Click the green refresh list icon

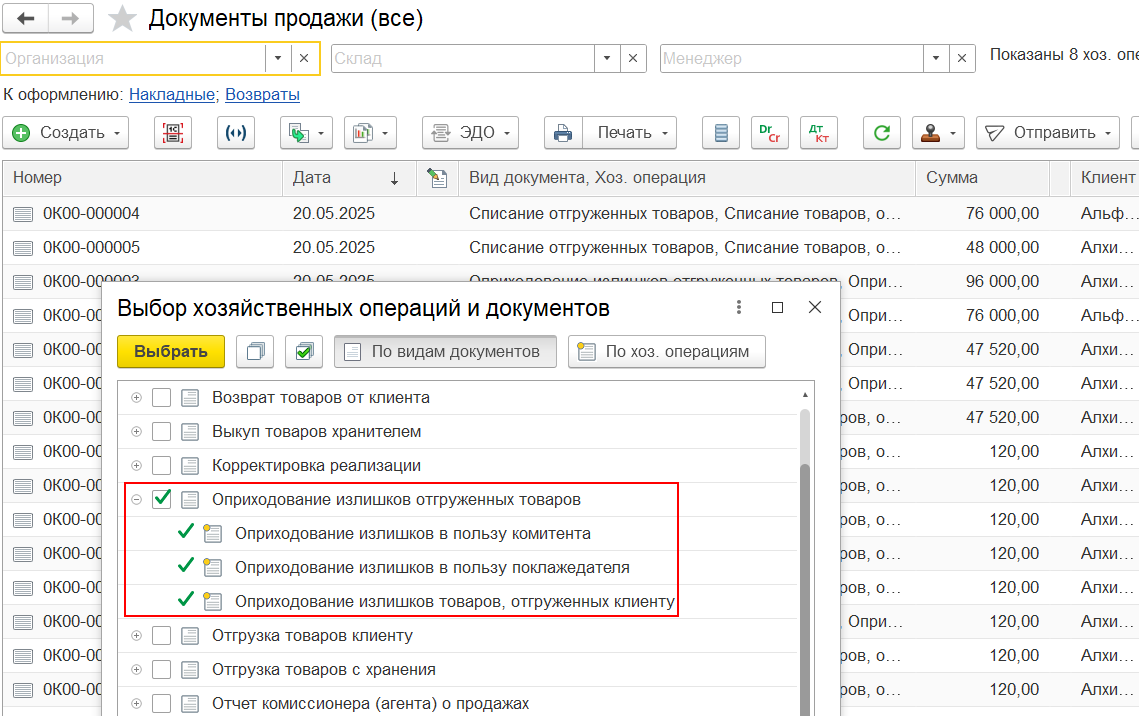click(881, 133)
